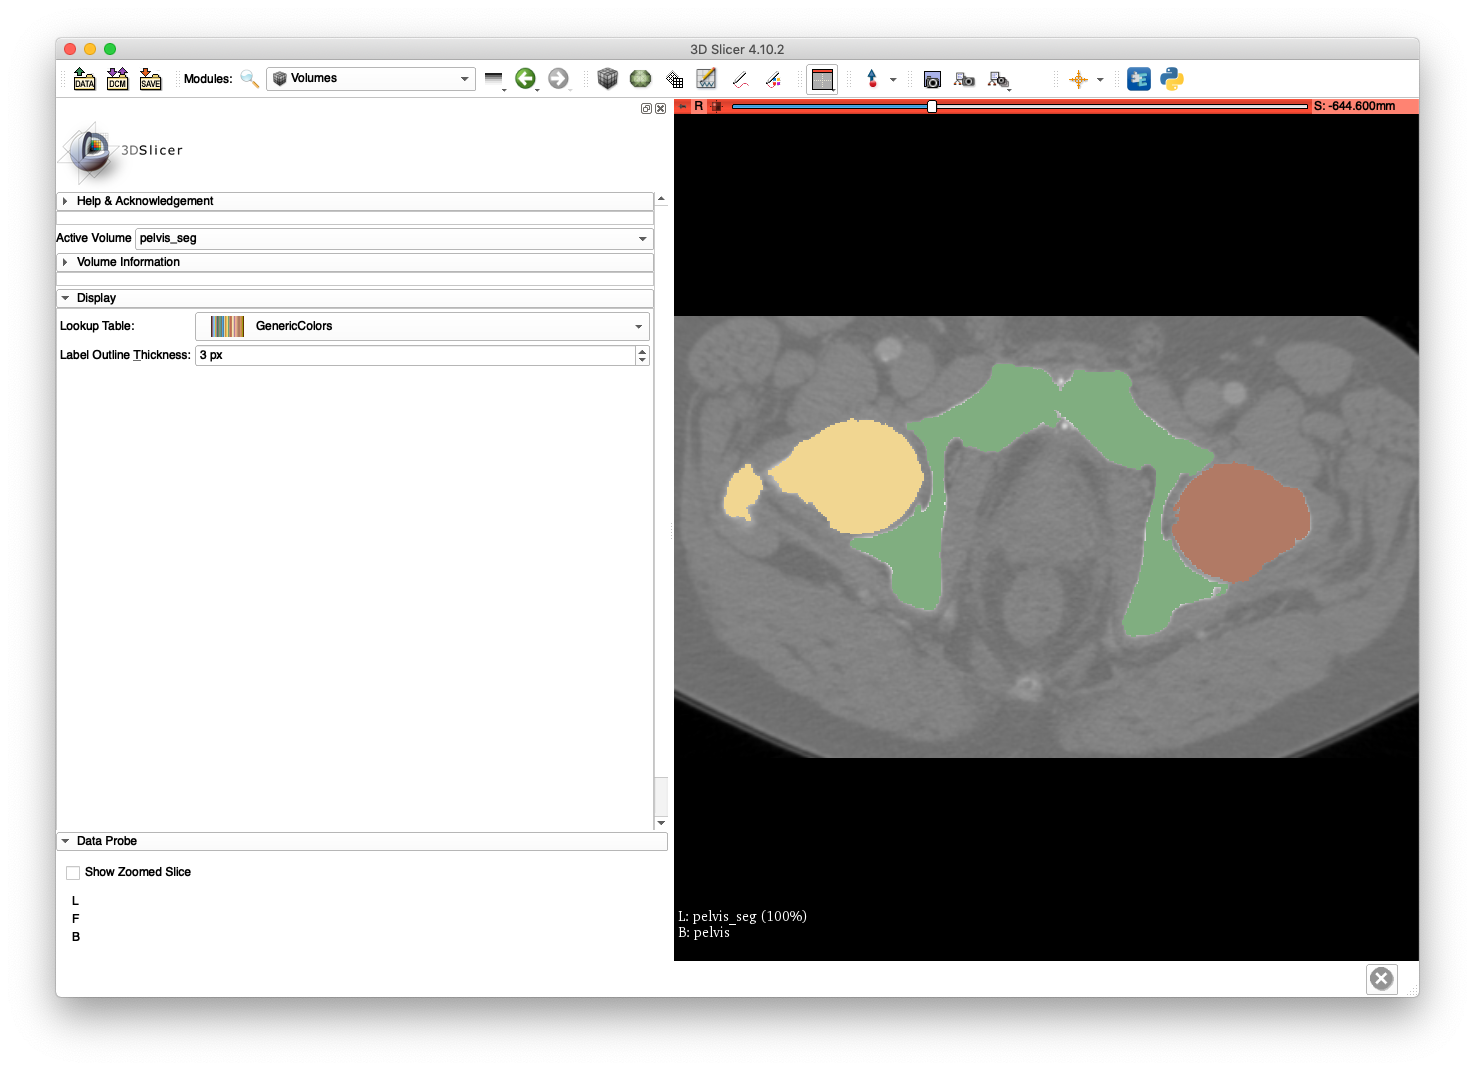Click Label Outline Thickness field

point(415,355)
